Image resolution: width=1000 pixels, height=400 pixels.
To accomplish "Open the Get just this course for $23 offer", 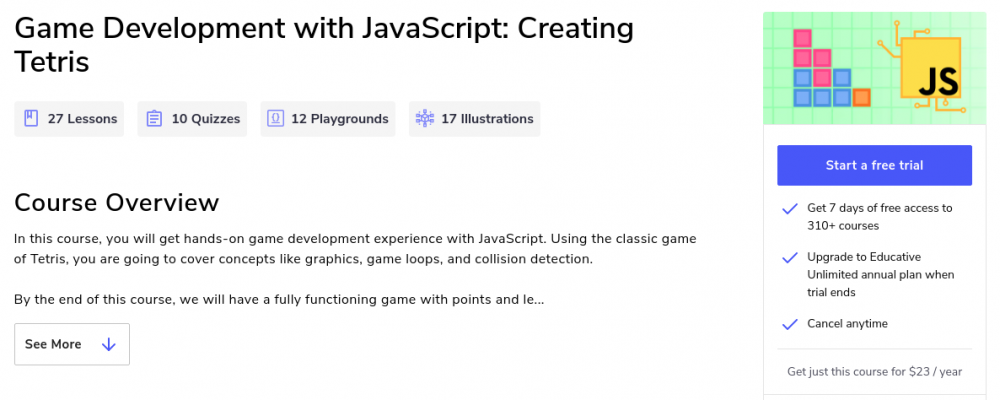I will tap(874, 372).
